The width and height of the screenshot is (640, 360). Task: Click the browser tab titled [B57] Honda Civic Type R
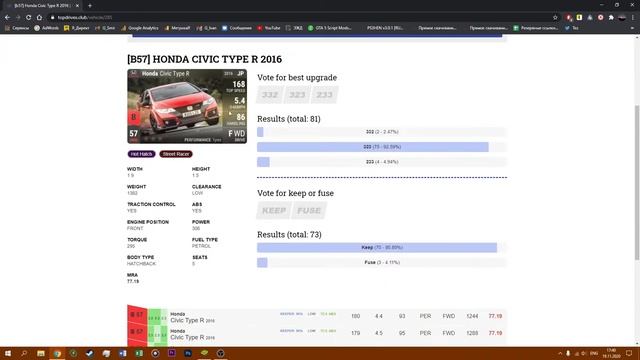coord(41,6)
